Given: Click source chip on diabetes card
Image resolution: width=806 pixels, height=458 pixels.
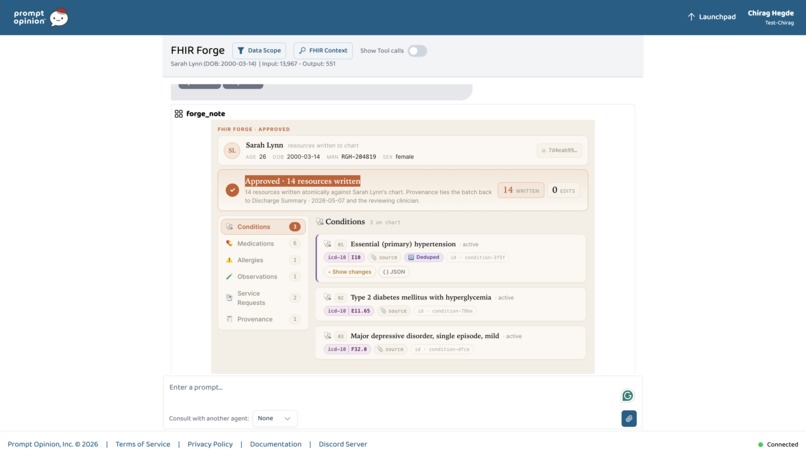Looking at the screenshot, I should tap(393, 311).
